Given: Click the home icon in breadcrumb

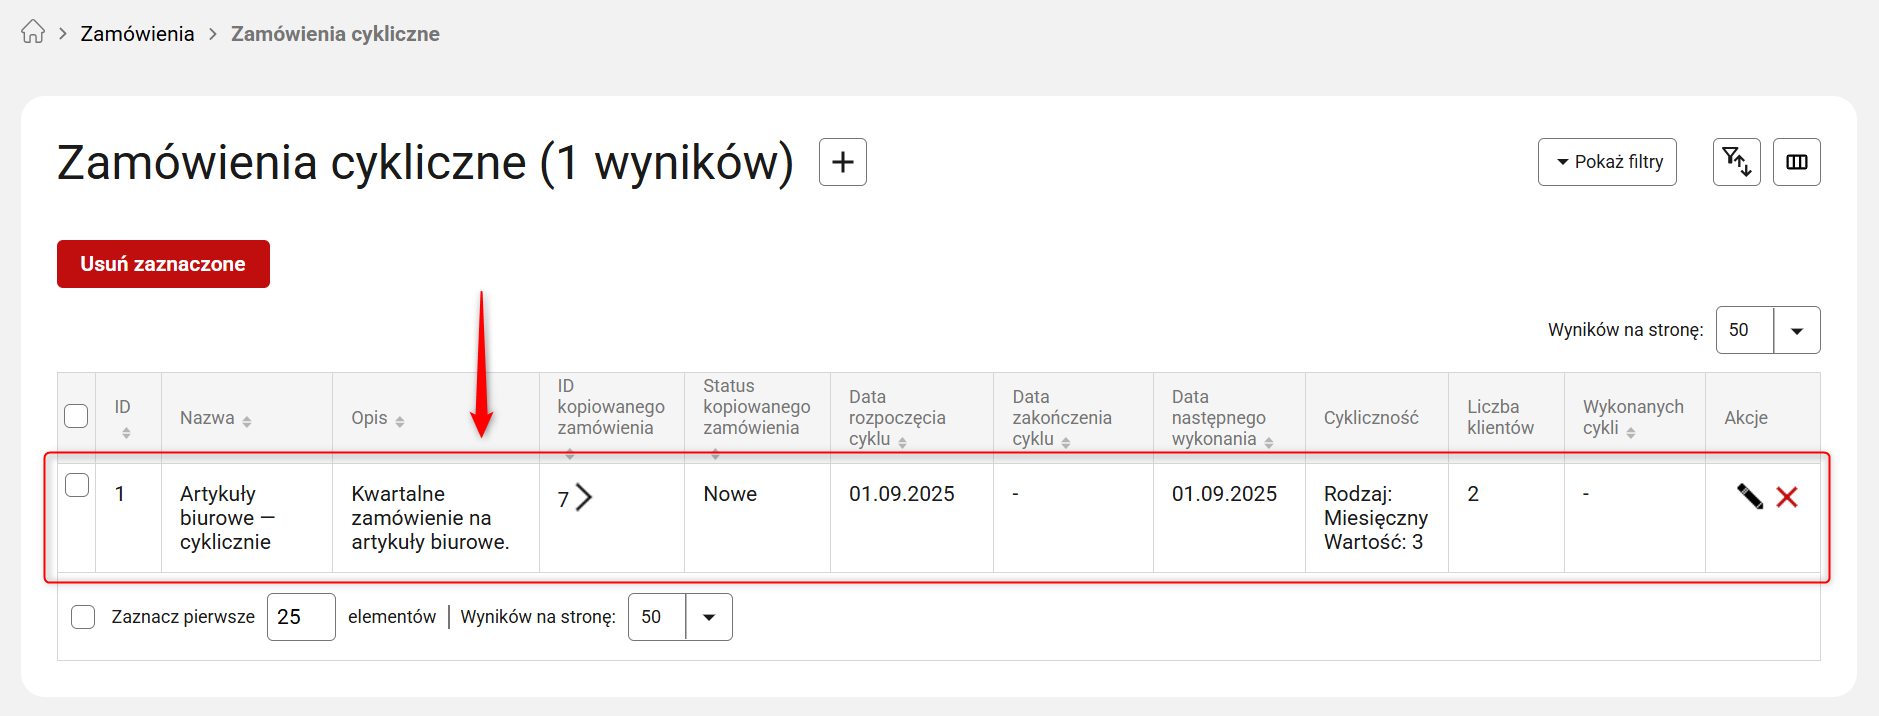Looking at the screenshot, I should pos(33,33).
